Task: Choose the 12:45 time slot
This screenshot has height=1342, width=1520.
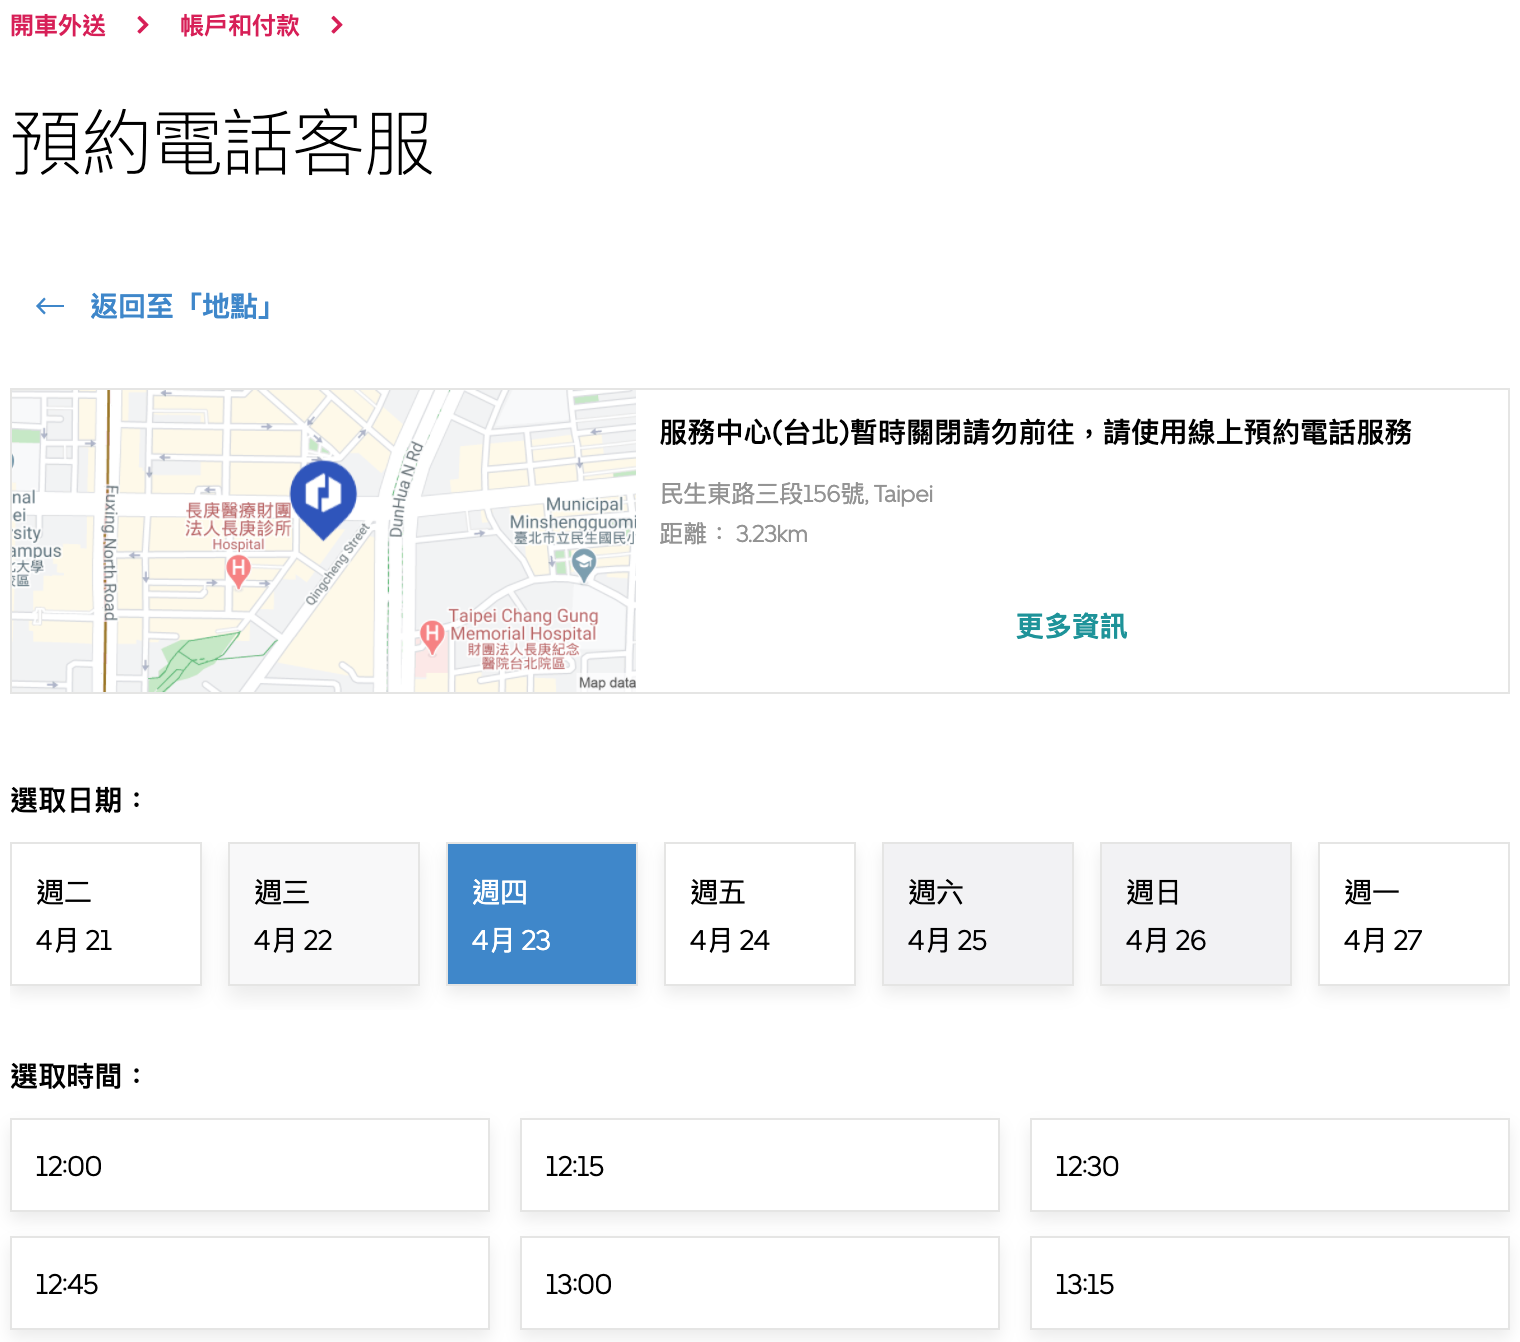Action: pos(250,1283)
